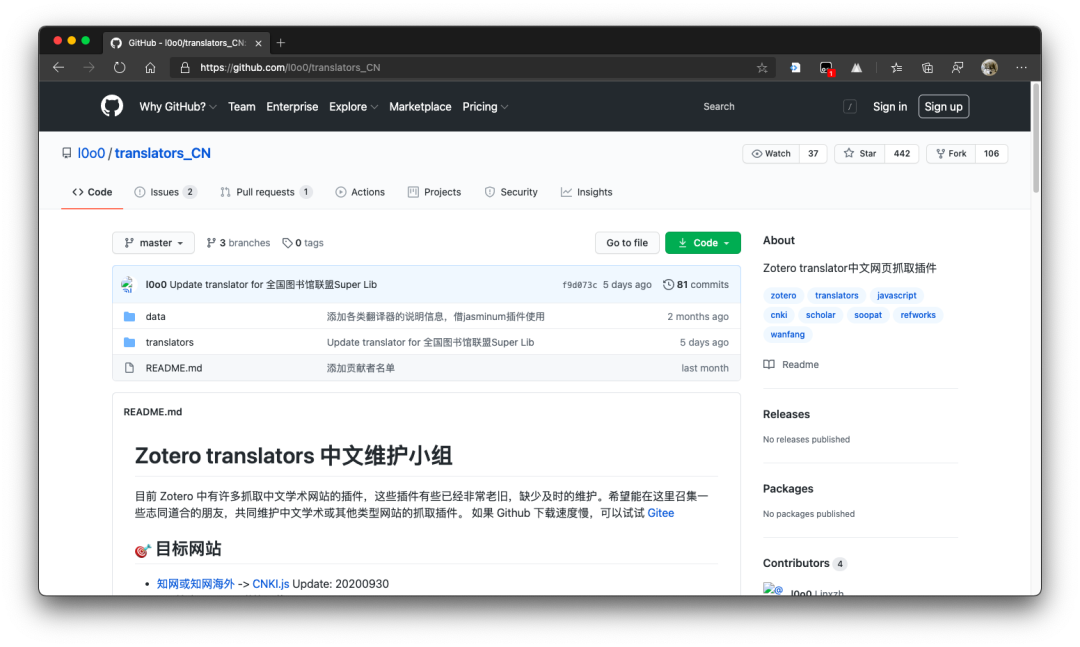Open the CNKI.js link in README
1080x647 pixels.
pos(271,584)
